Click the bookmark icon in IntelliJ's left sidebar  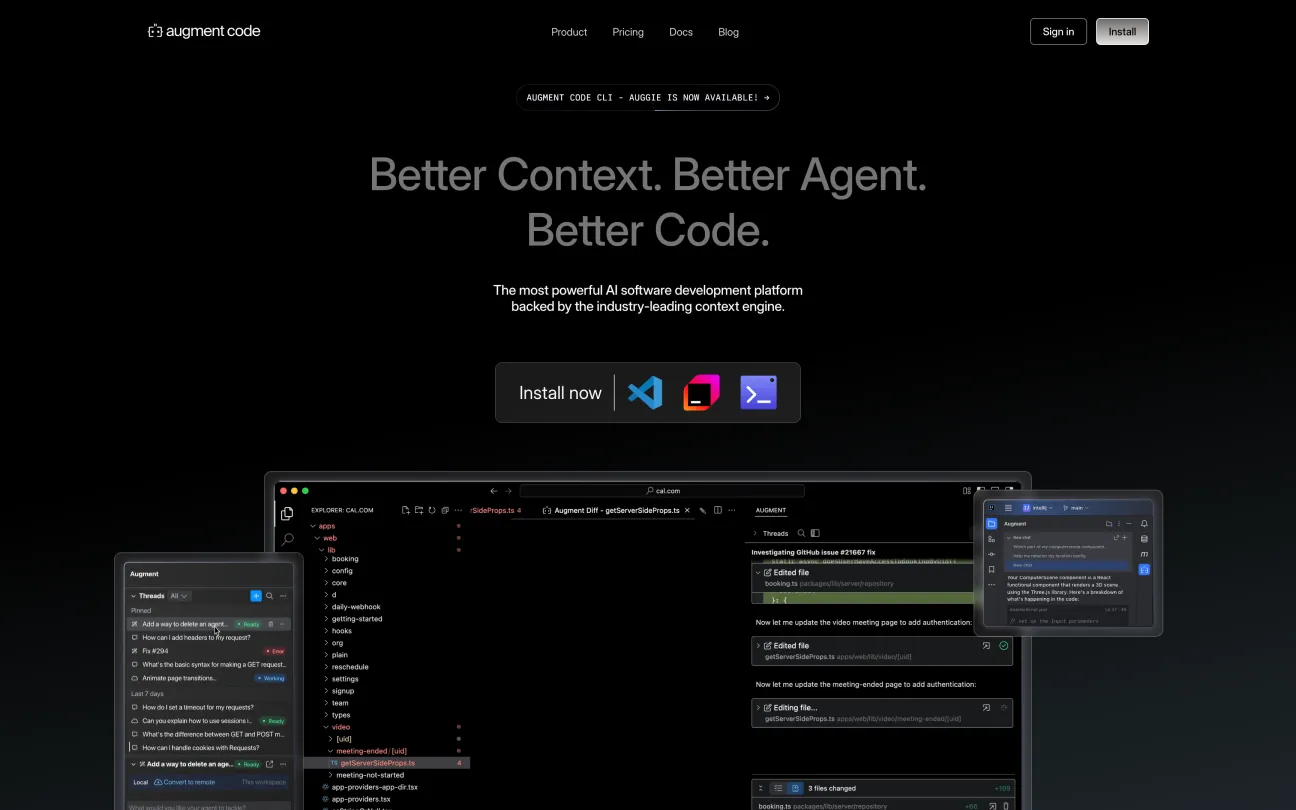click(x=991, y=569)
